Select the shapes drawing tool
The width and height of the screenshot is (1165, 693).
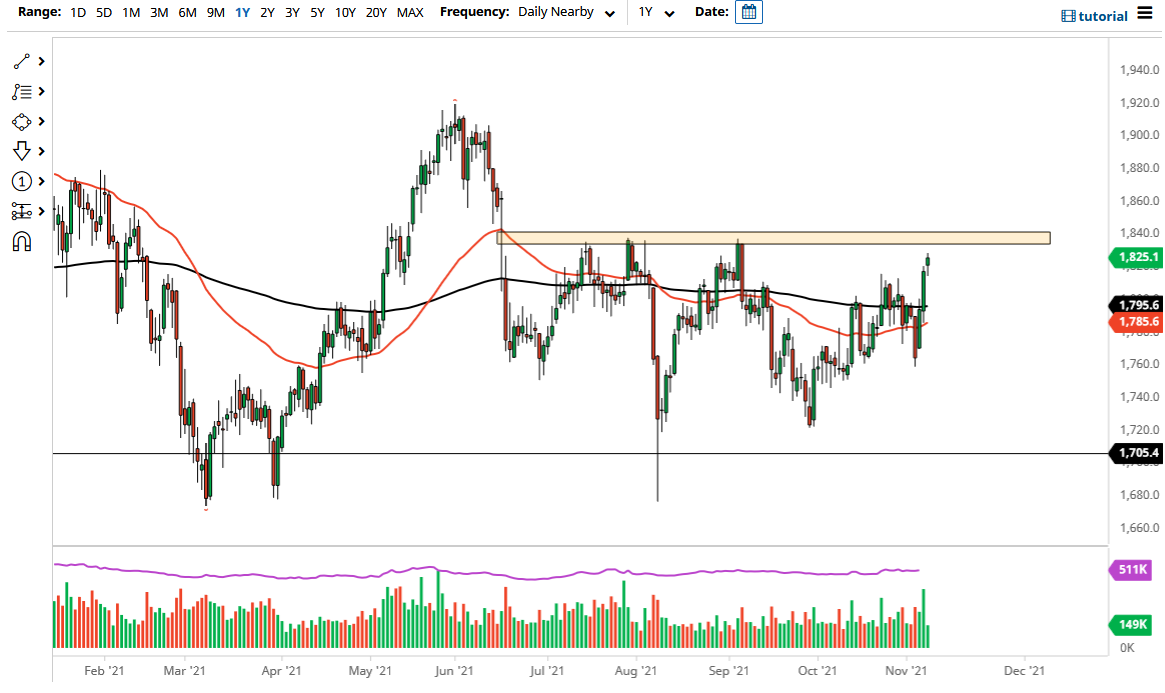[22, 122]
